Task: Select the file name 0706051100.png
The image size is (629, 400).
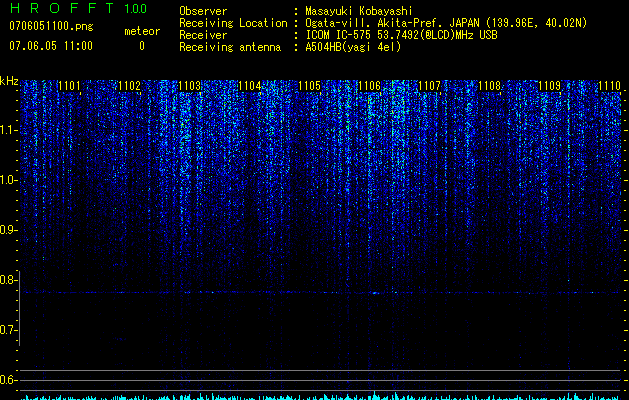Action: pos(51,26)
